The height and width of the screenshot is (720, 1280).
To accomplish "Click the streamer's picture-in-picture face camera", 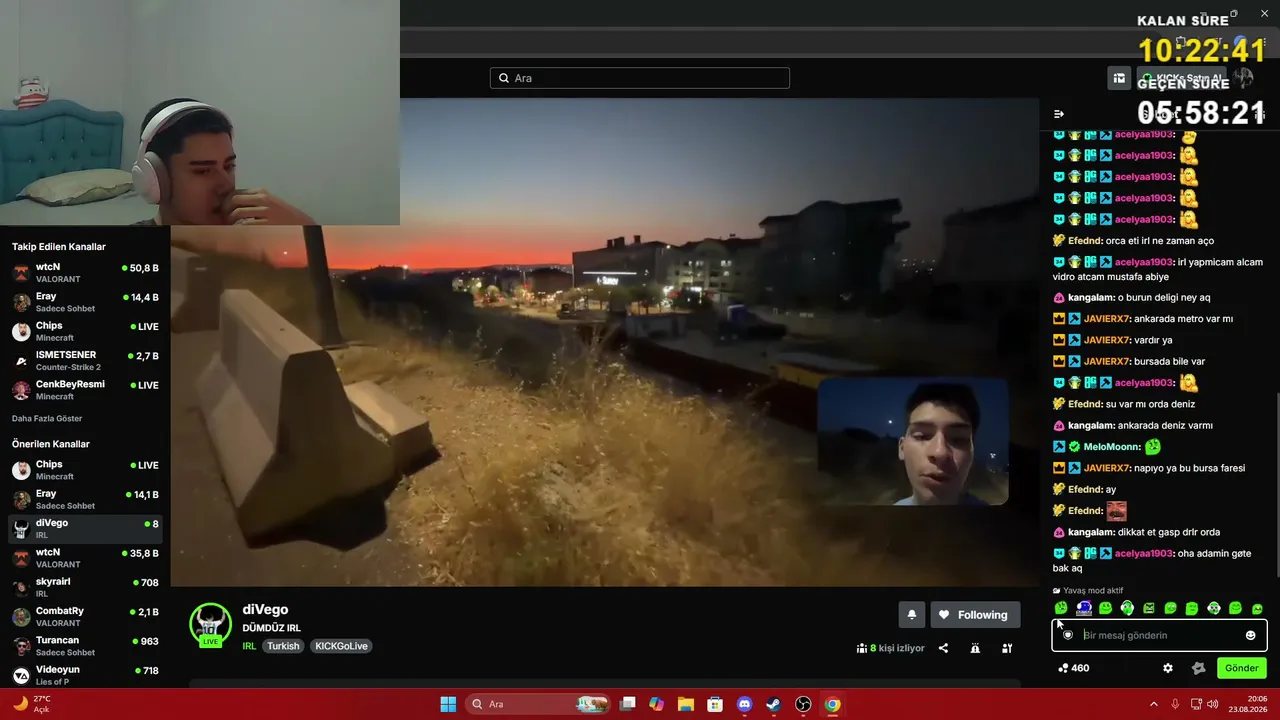I will (x=913, y=441).
